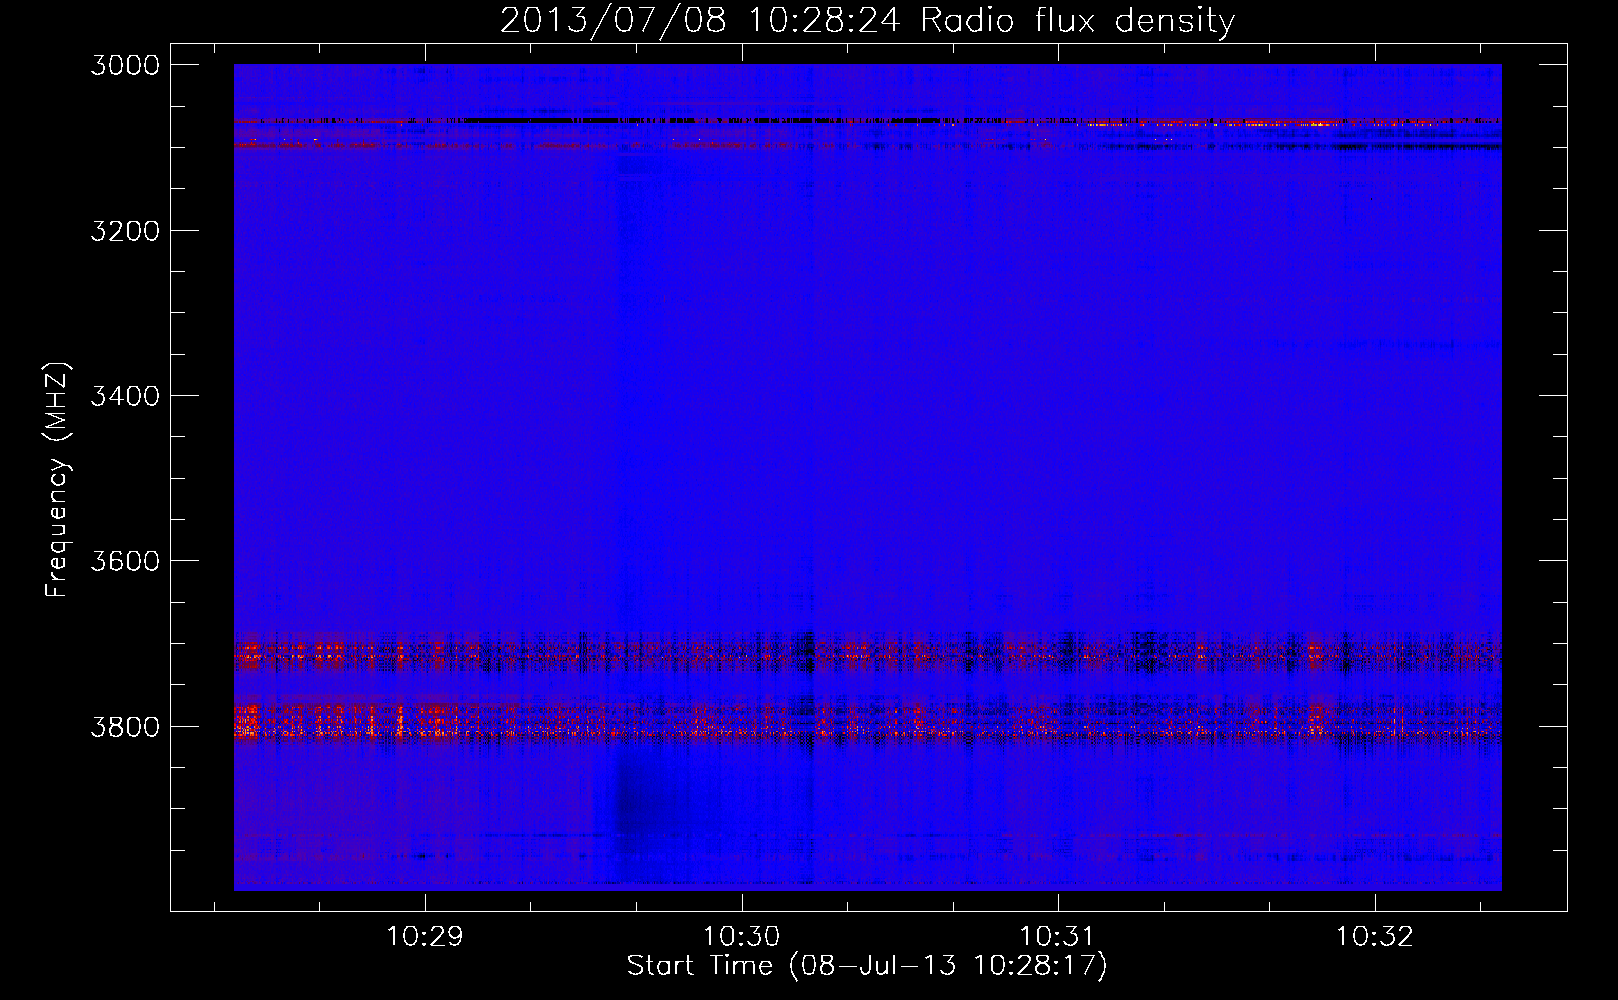This screenshot has height=1000, width=1618.
Task: Click the plot title '2013/07/08 10:28:24 Radio flux density'
Action: click(867, 20)
